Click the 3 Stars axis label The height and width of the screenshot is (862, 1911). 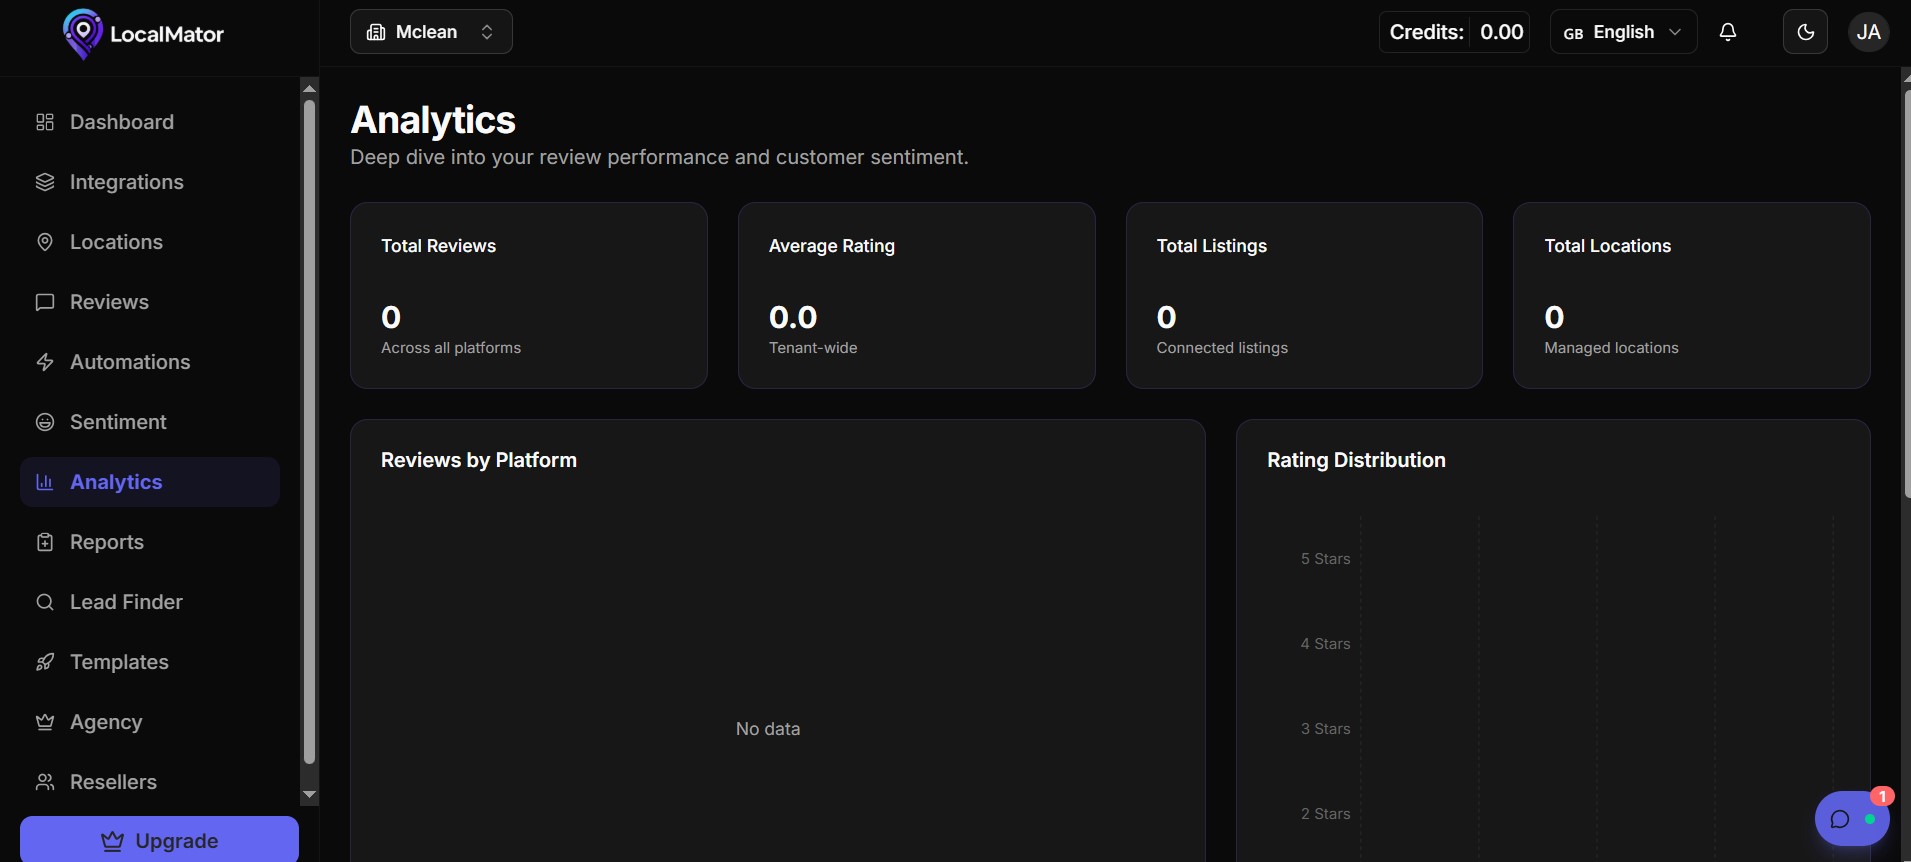click(1325, 729)
